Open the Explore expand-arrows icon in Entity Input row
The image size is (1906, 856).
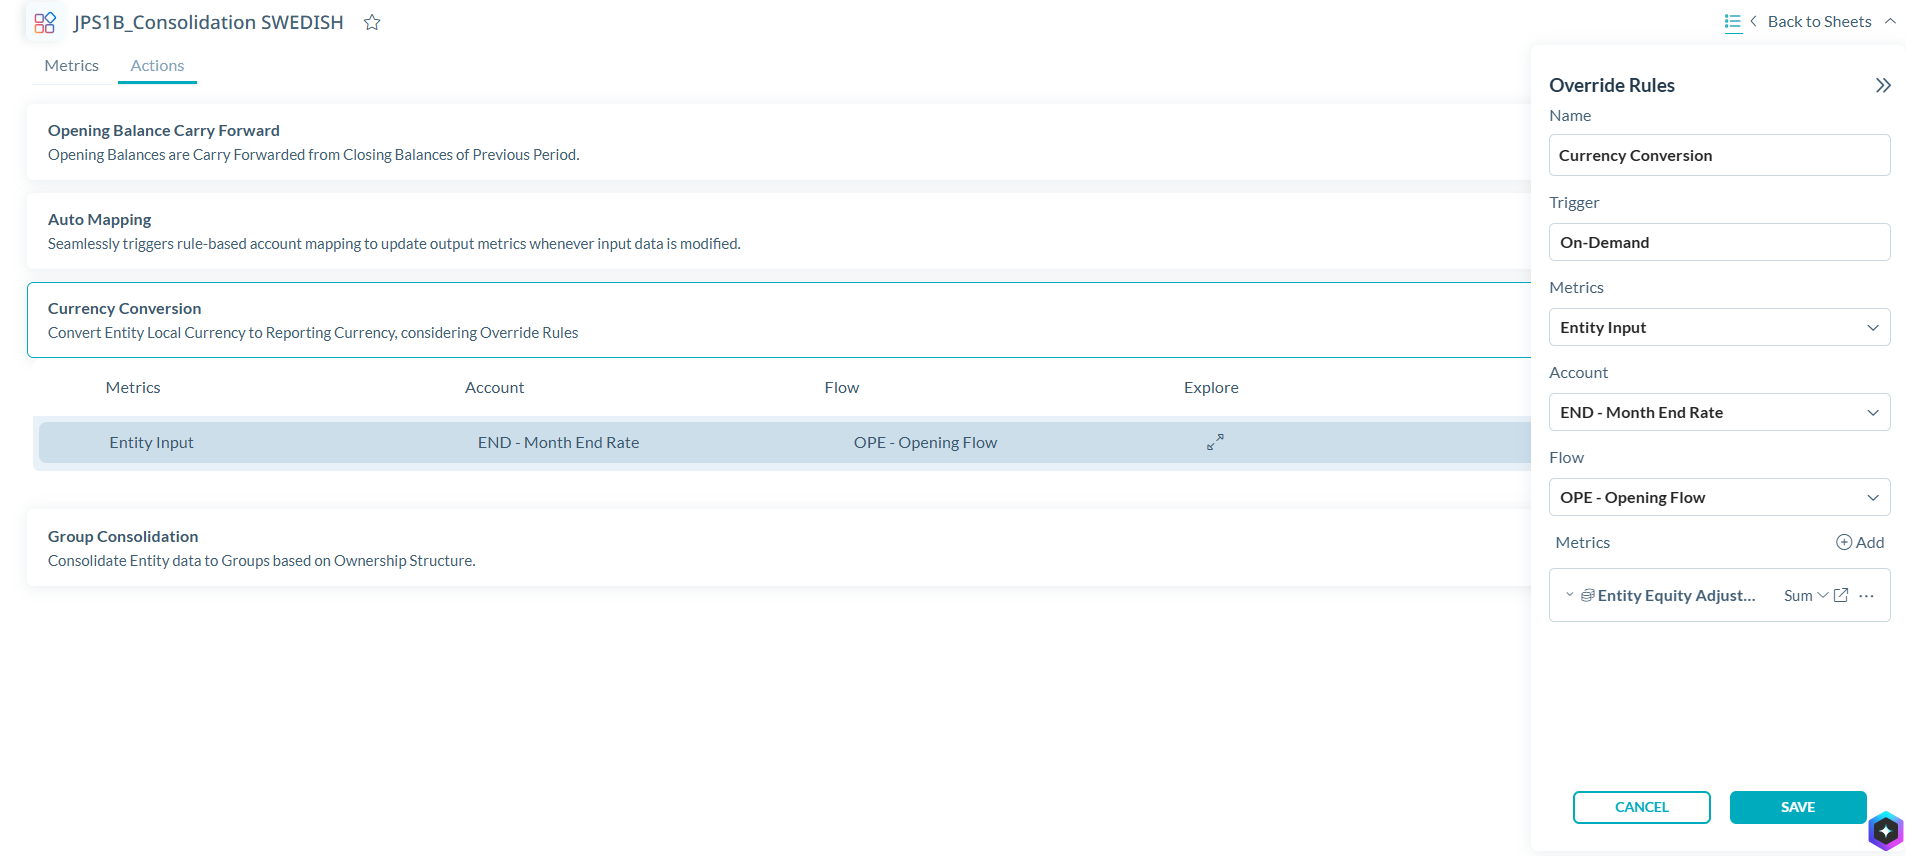[1215, 442]
